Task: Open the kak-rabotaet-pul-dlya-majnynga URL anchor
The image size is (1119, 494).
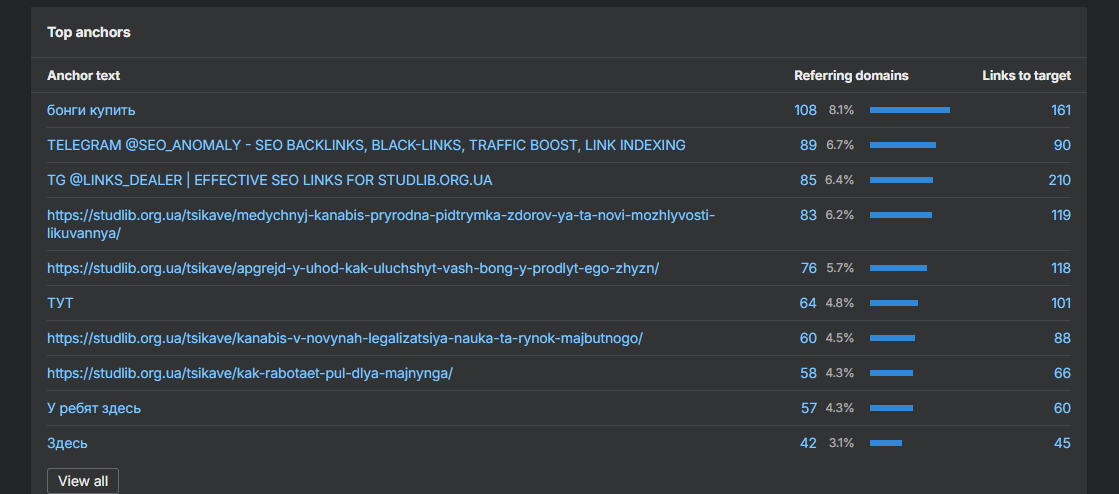Action: click(x=250, y=373)
